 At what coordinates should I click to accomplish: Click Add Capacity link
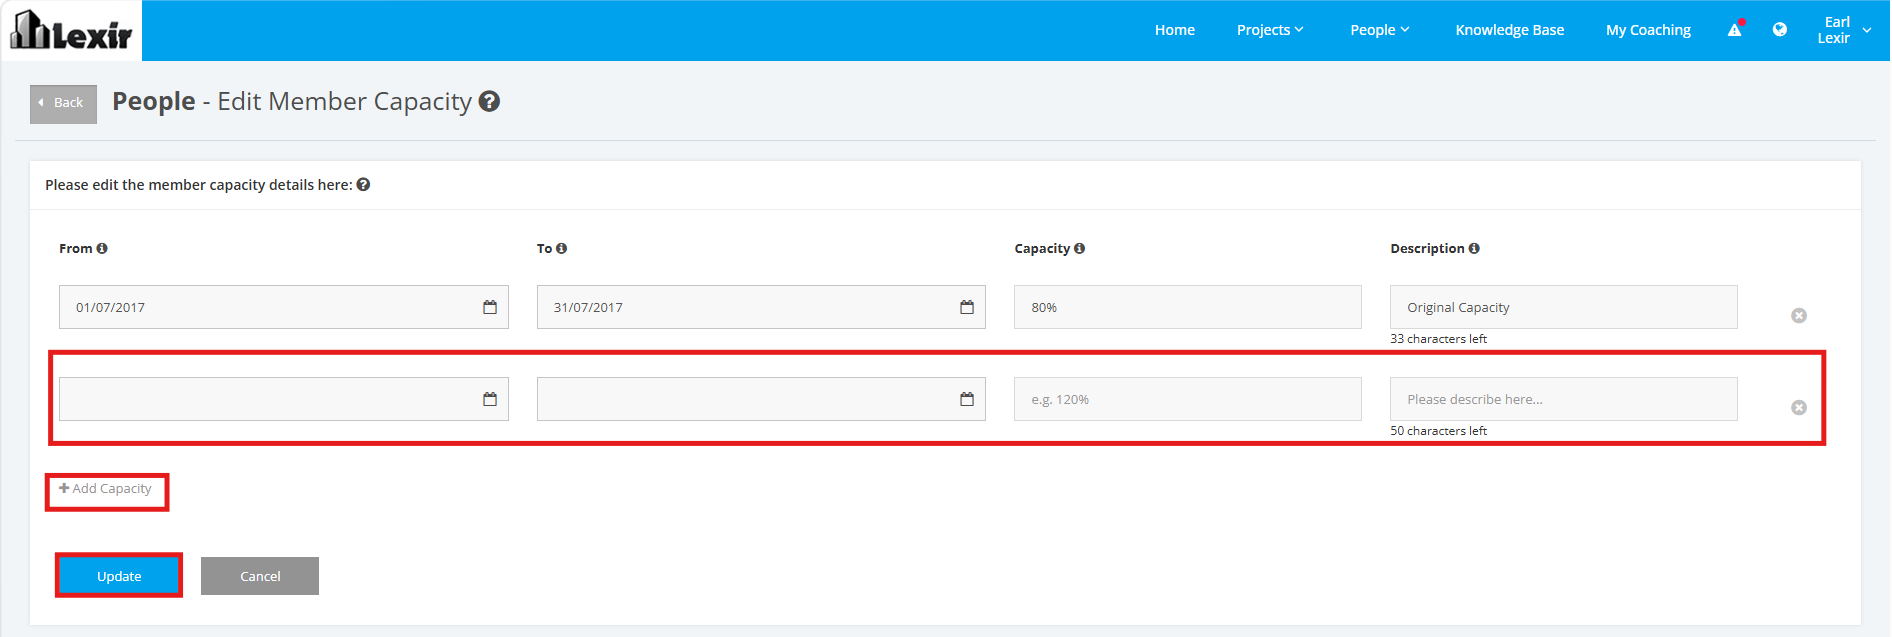tap(105, 489)
